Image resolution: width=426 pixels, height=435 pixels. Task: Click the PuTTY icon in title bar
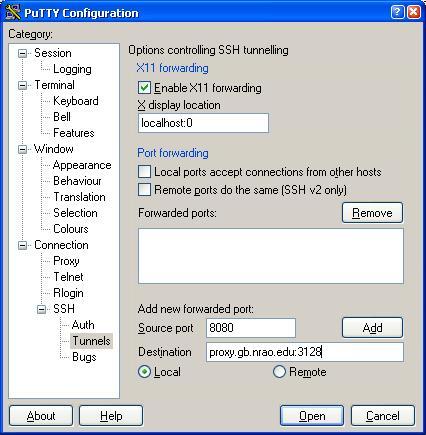pyautogui.click(x=13, y=12)
